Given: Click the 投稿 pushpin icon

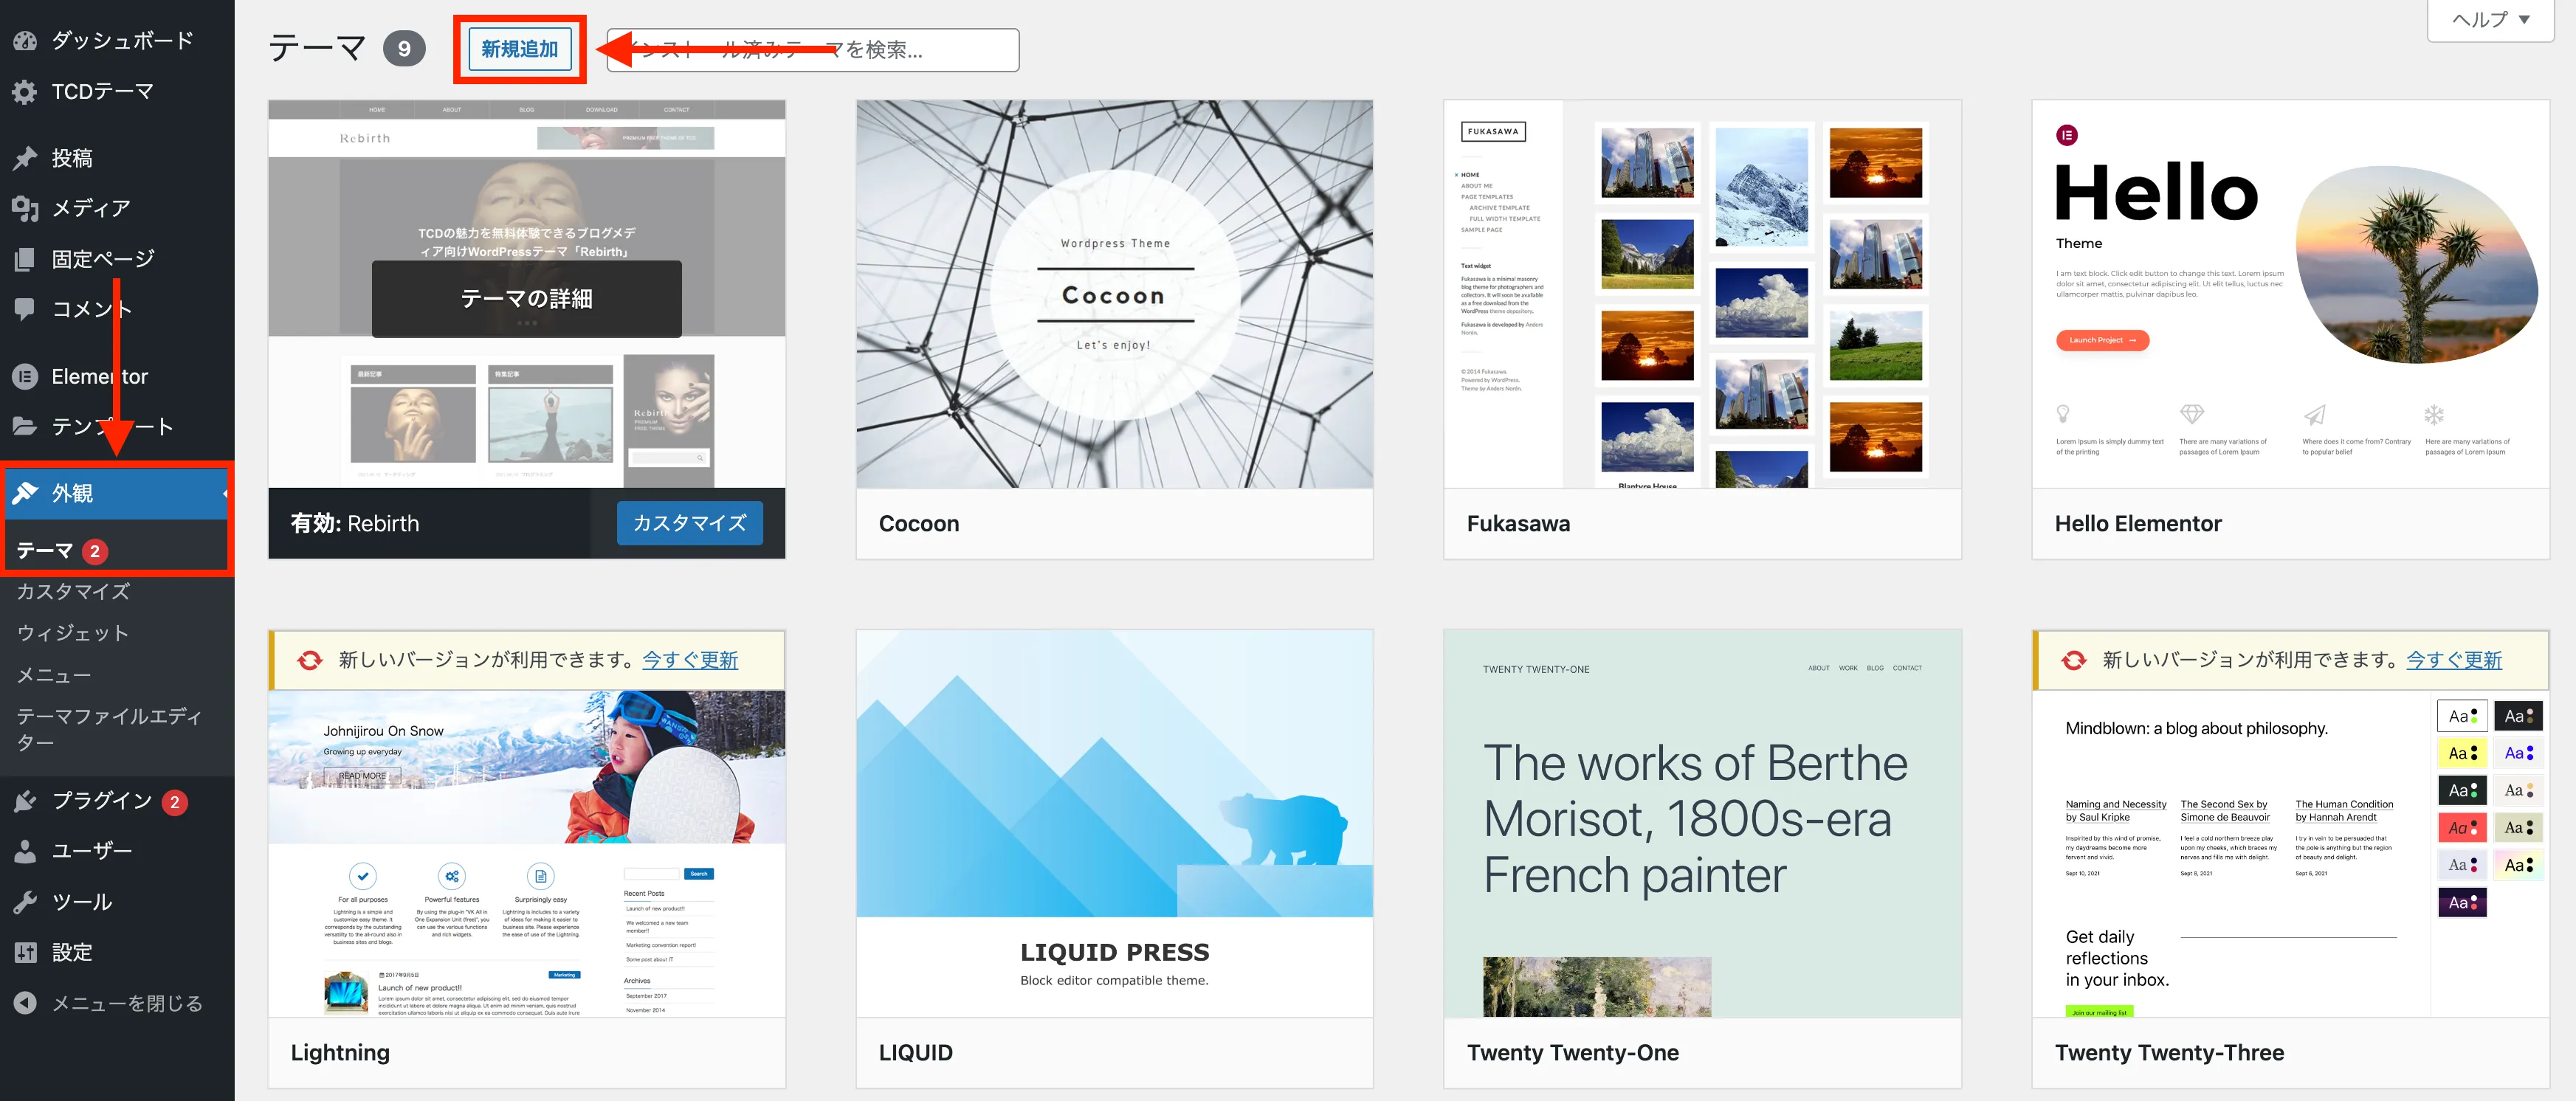Looking at the screenshot, I should 25,158.
